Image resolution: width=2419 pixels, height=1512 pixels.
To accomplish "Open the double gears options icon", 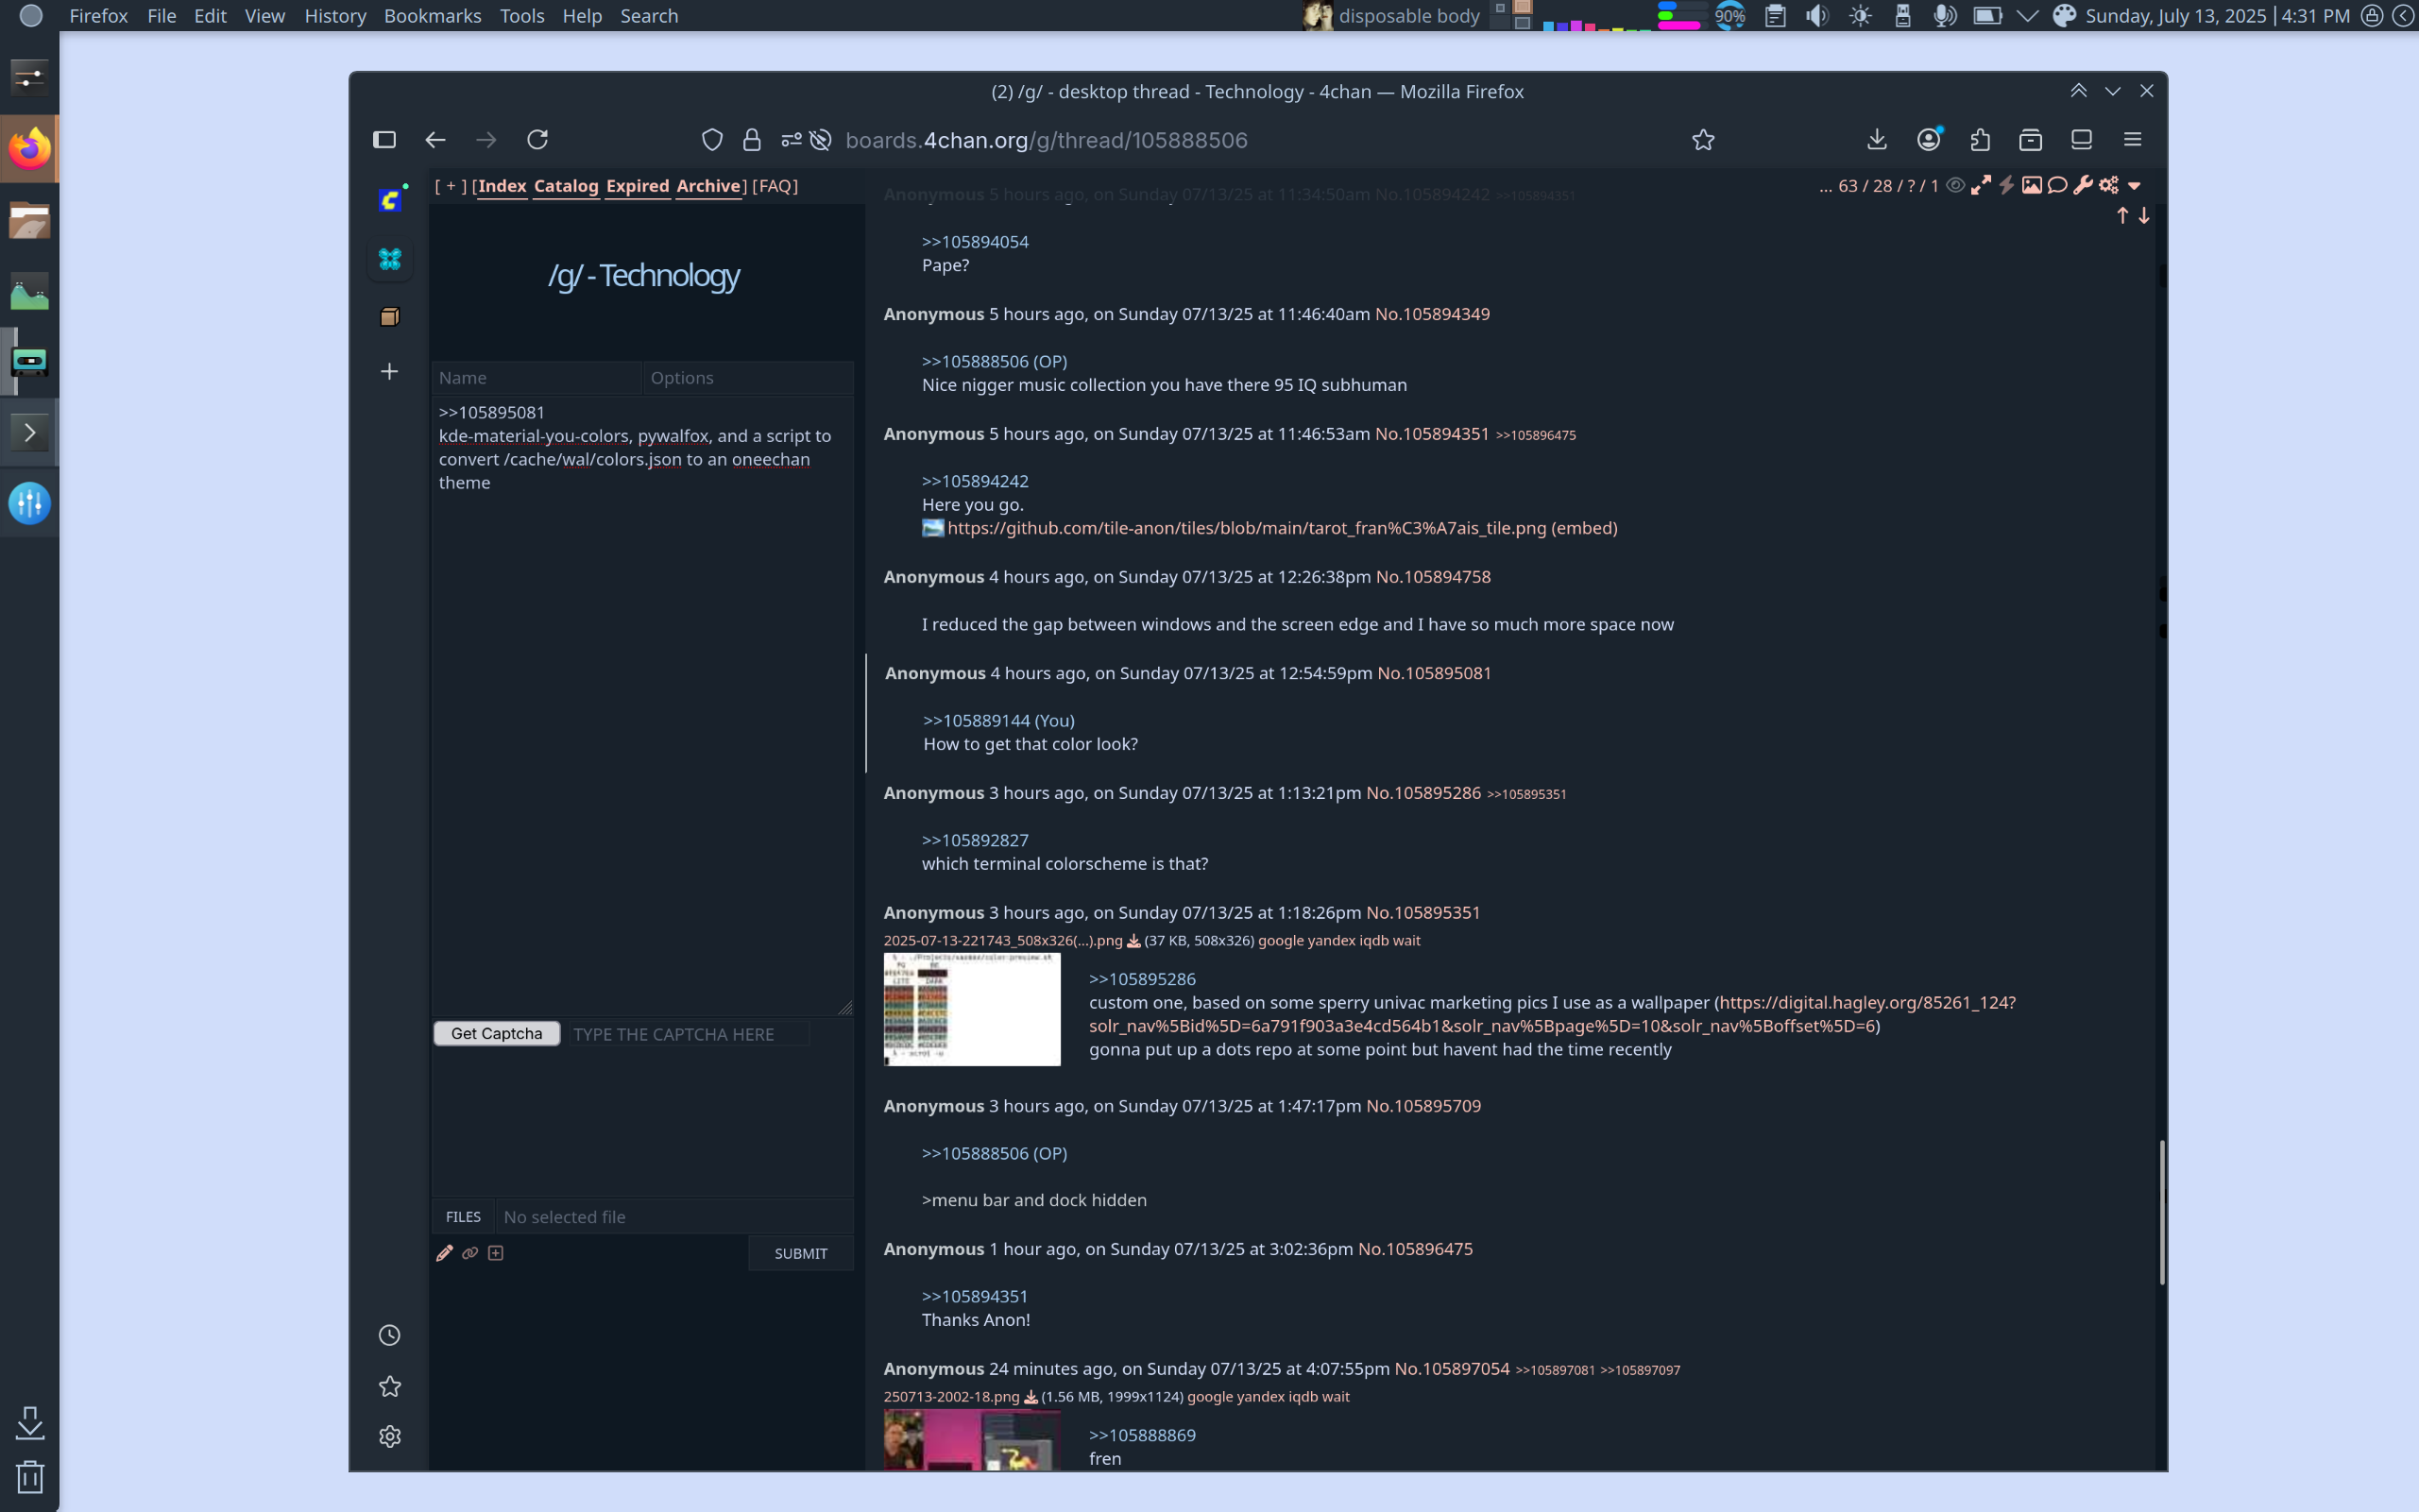I will [x=2109, y=185].
